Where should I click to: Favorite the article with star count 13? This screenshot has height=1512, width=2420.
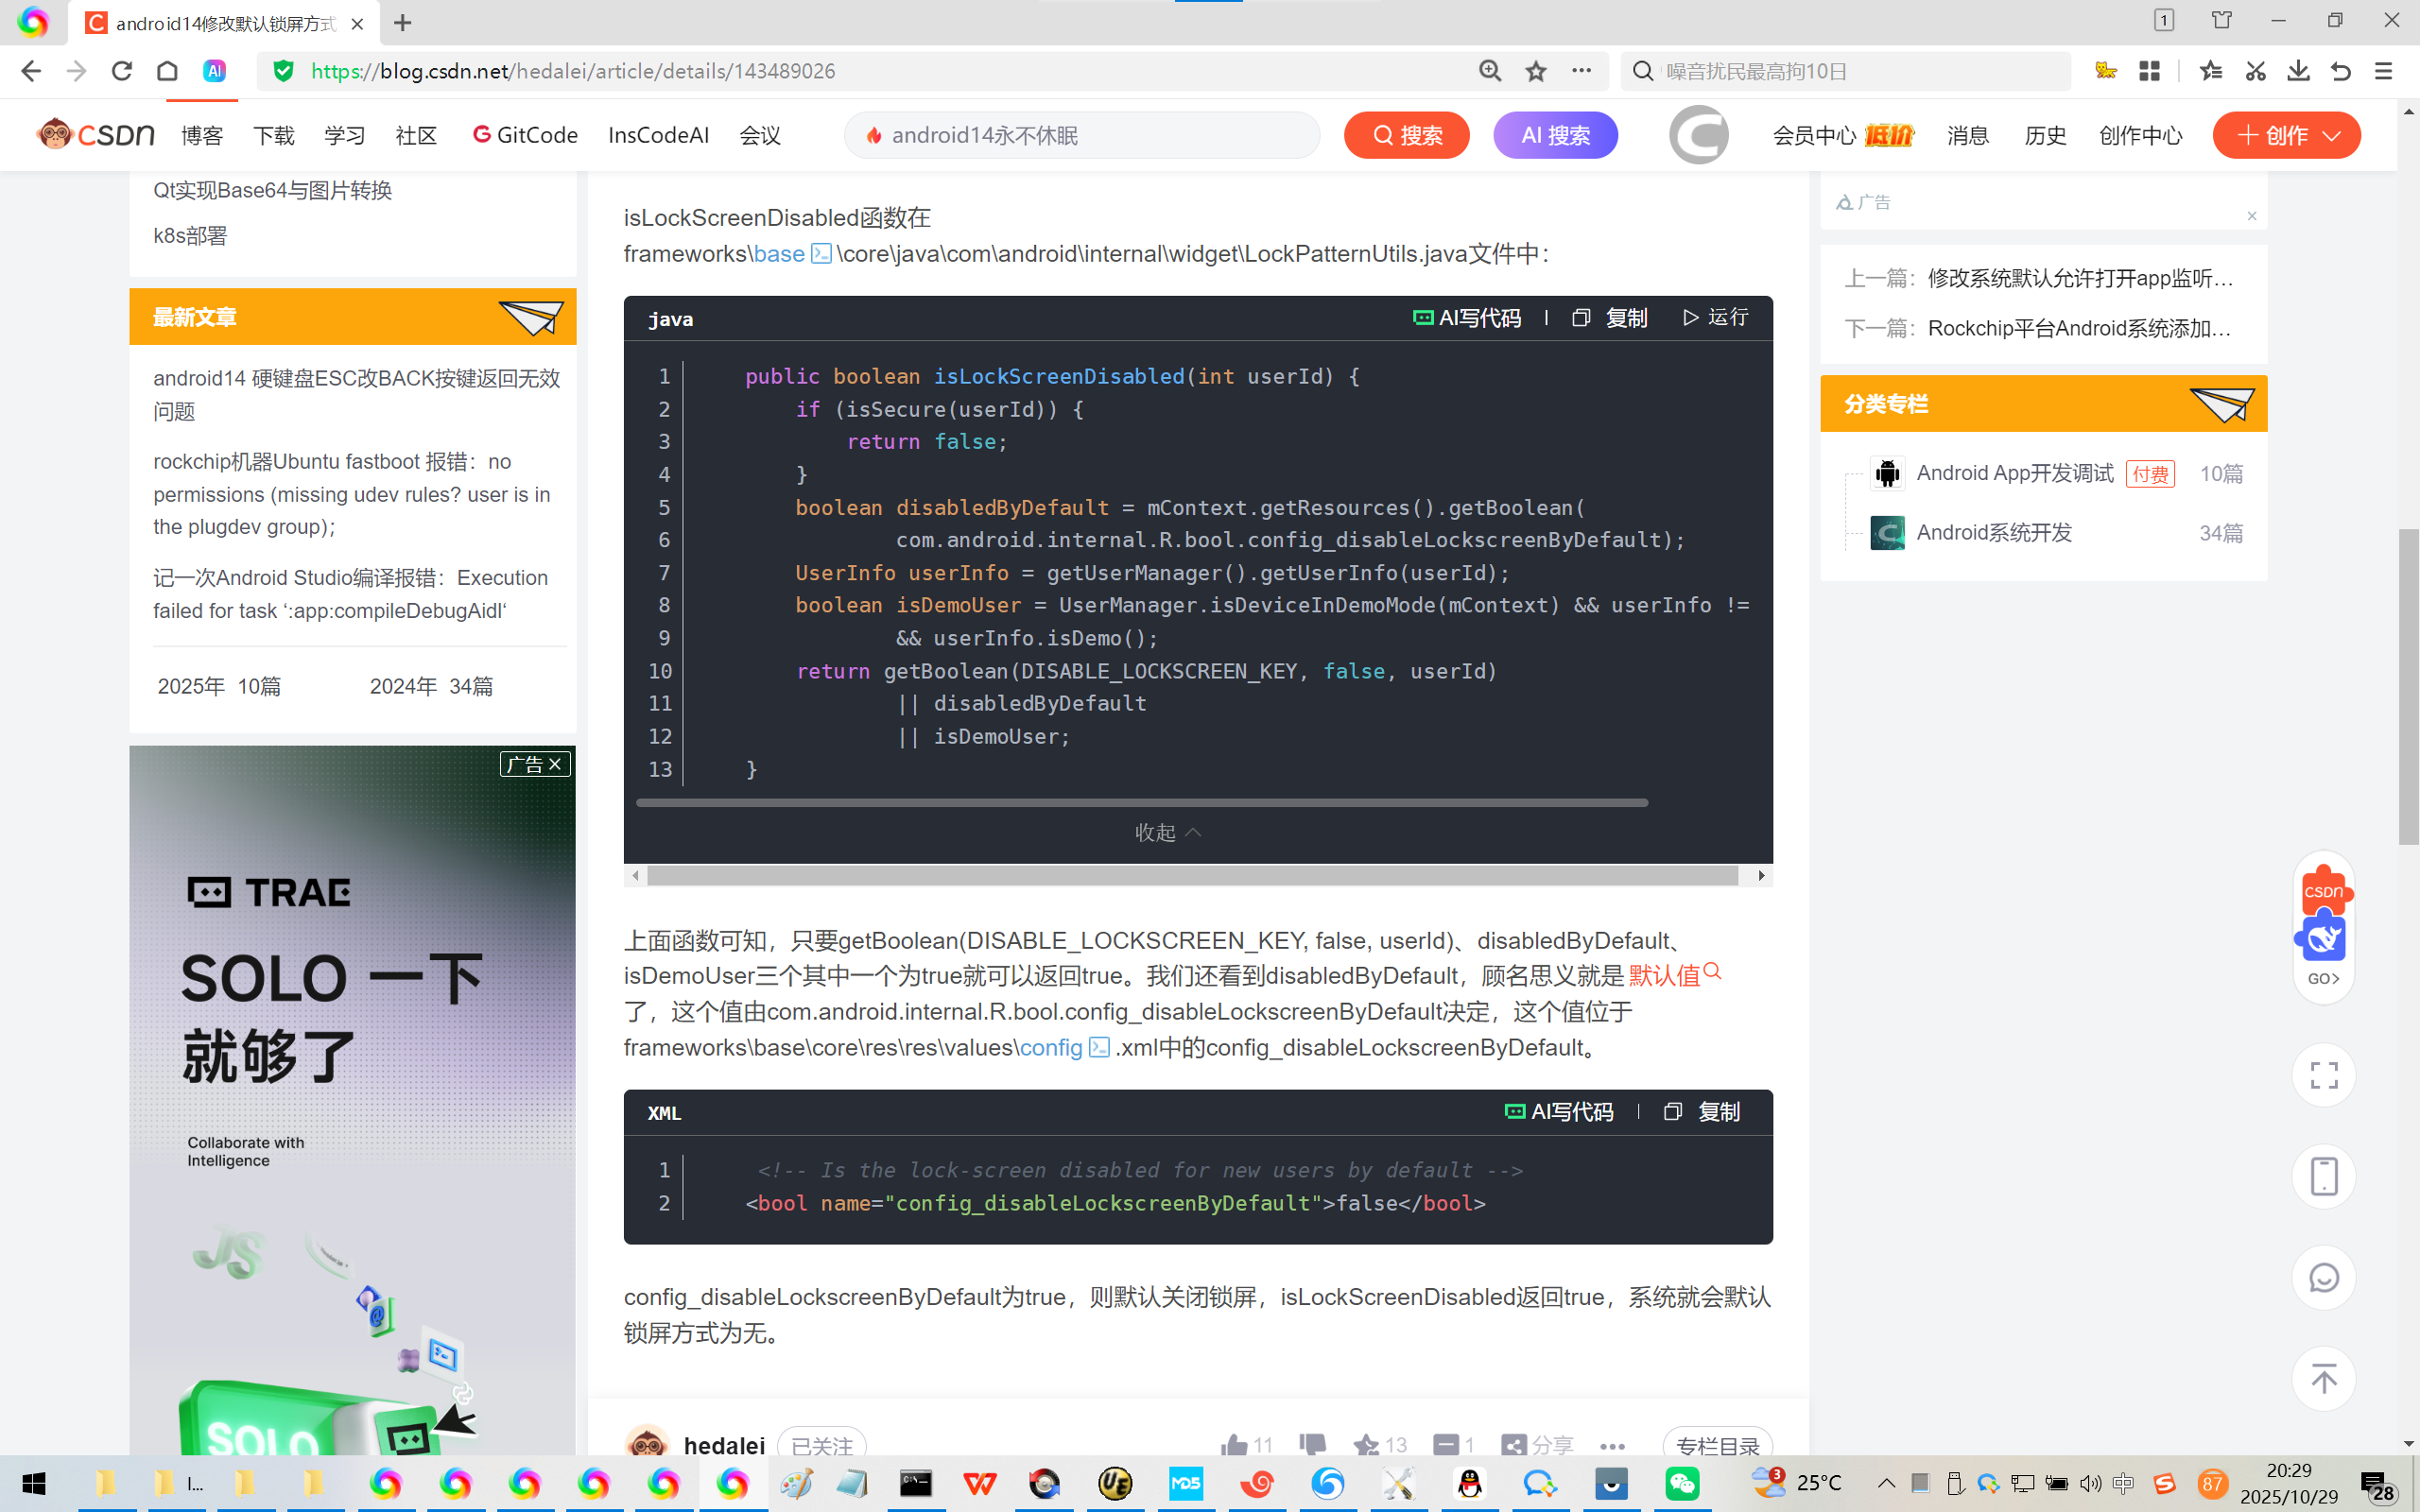pos(1367,1445)
